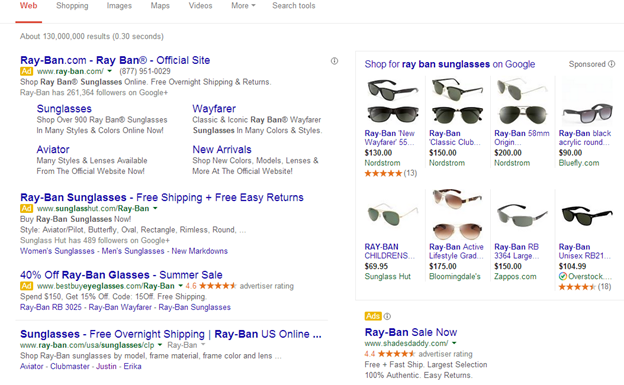Open Sunglasses Free Overnight Shipping result title
624x385 pixels.
[x=171, y=334]
